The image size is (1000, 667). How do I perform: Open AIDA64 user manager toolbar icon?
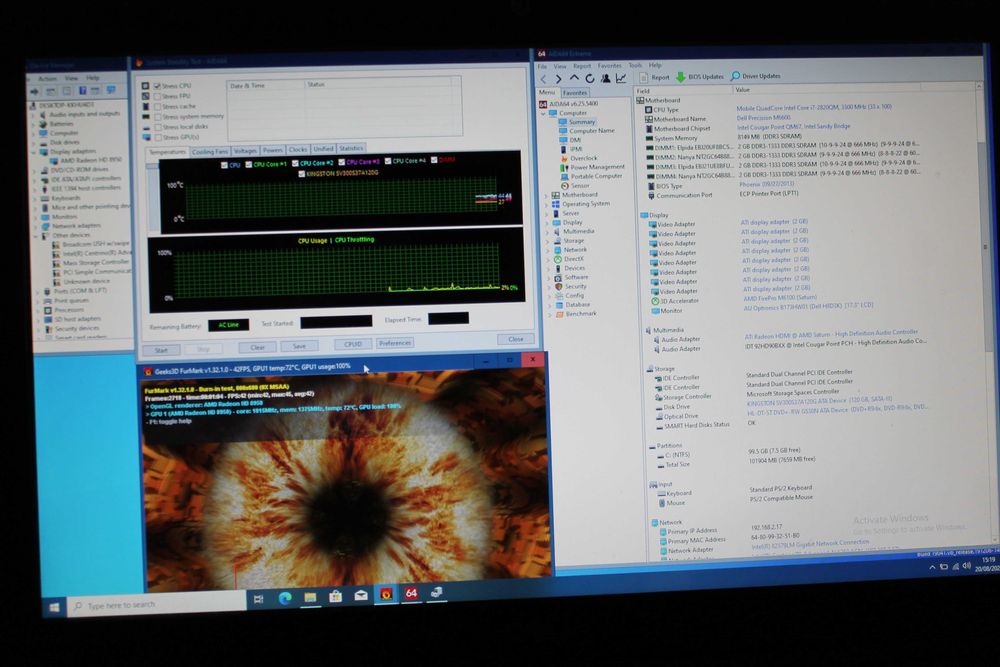coord(605,78)
